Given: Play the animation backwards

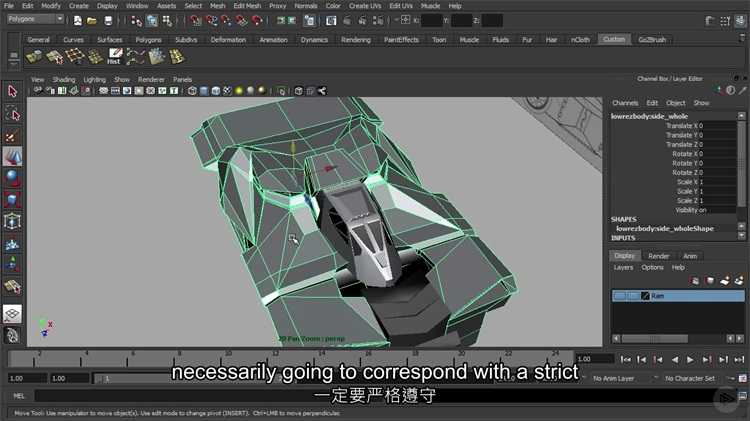Looking at the screenshot, I should coord(674,359).
